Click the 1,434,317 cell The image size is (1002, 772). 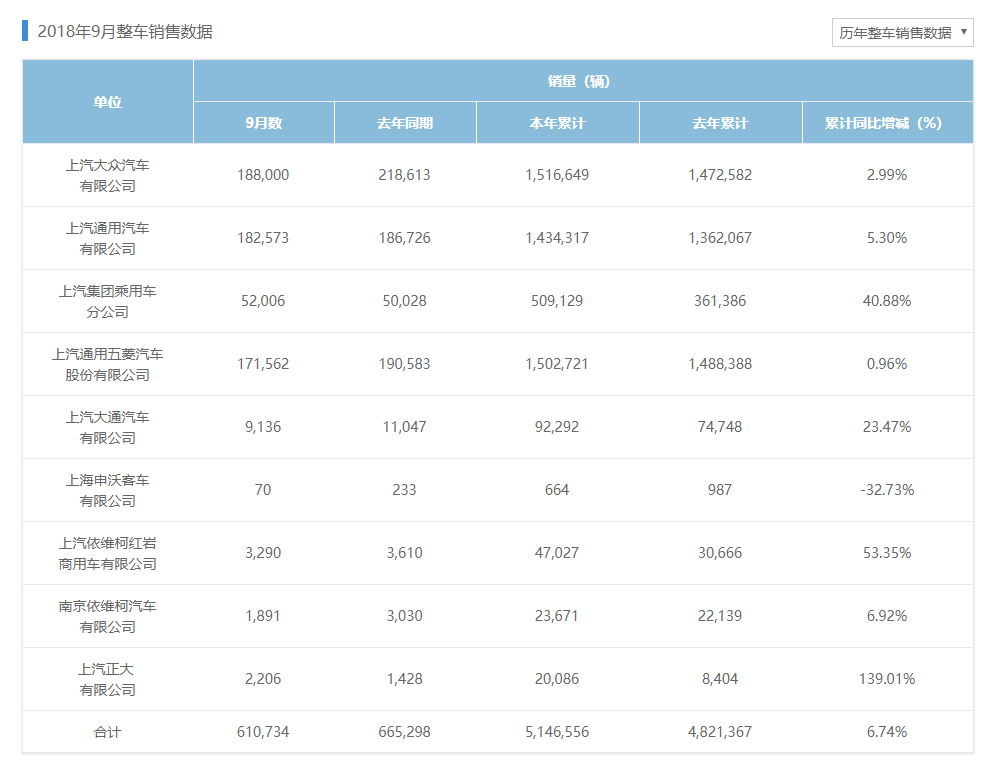(557, 238)
